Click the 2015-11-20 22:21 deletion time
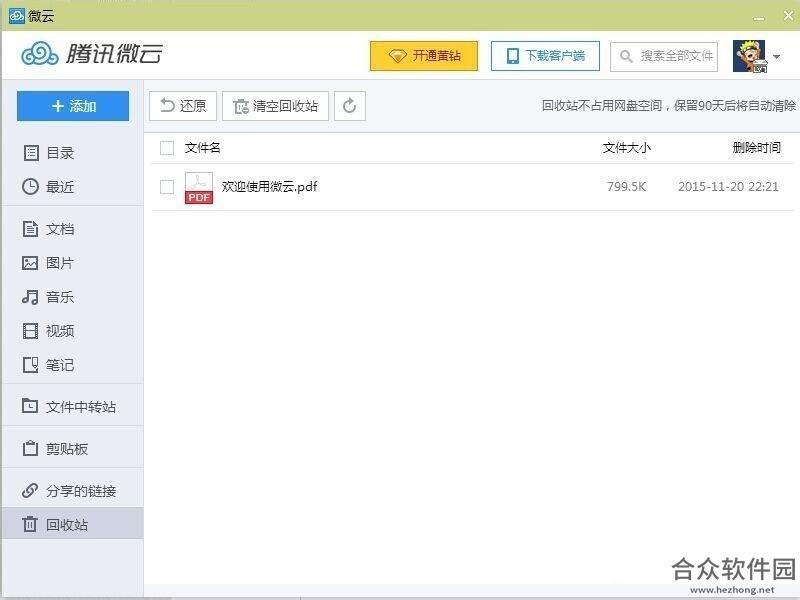Screen dimensions: 800x600 [x=728, y=187]
